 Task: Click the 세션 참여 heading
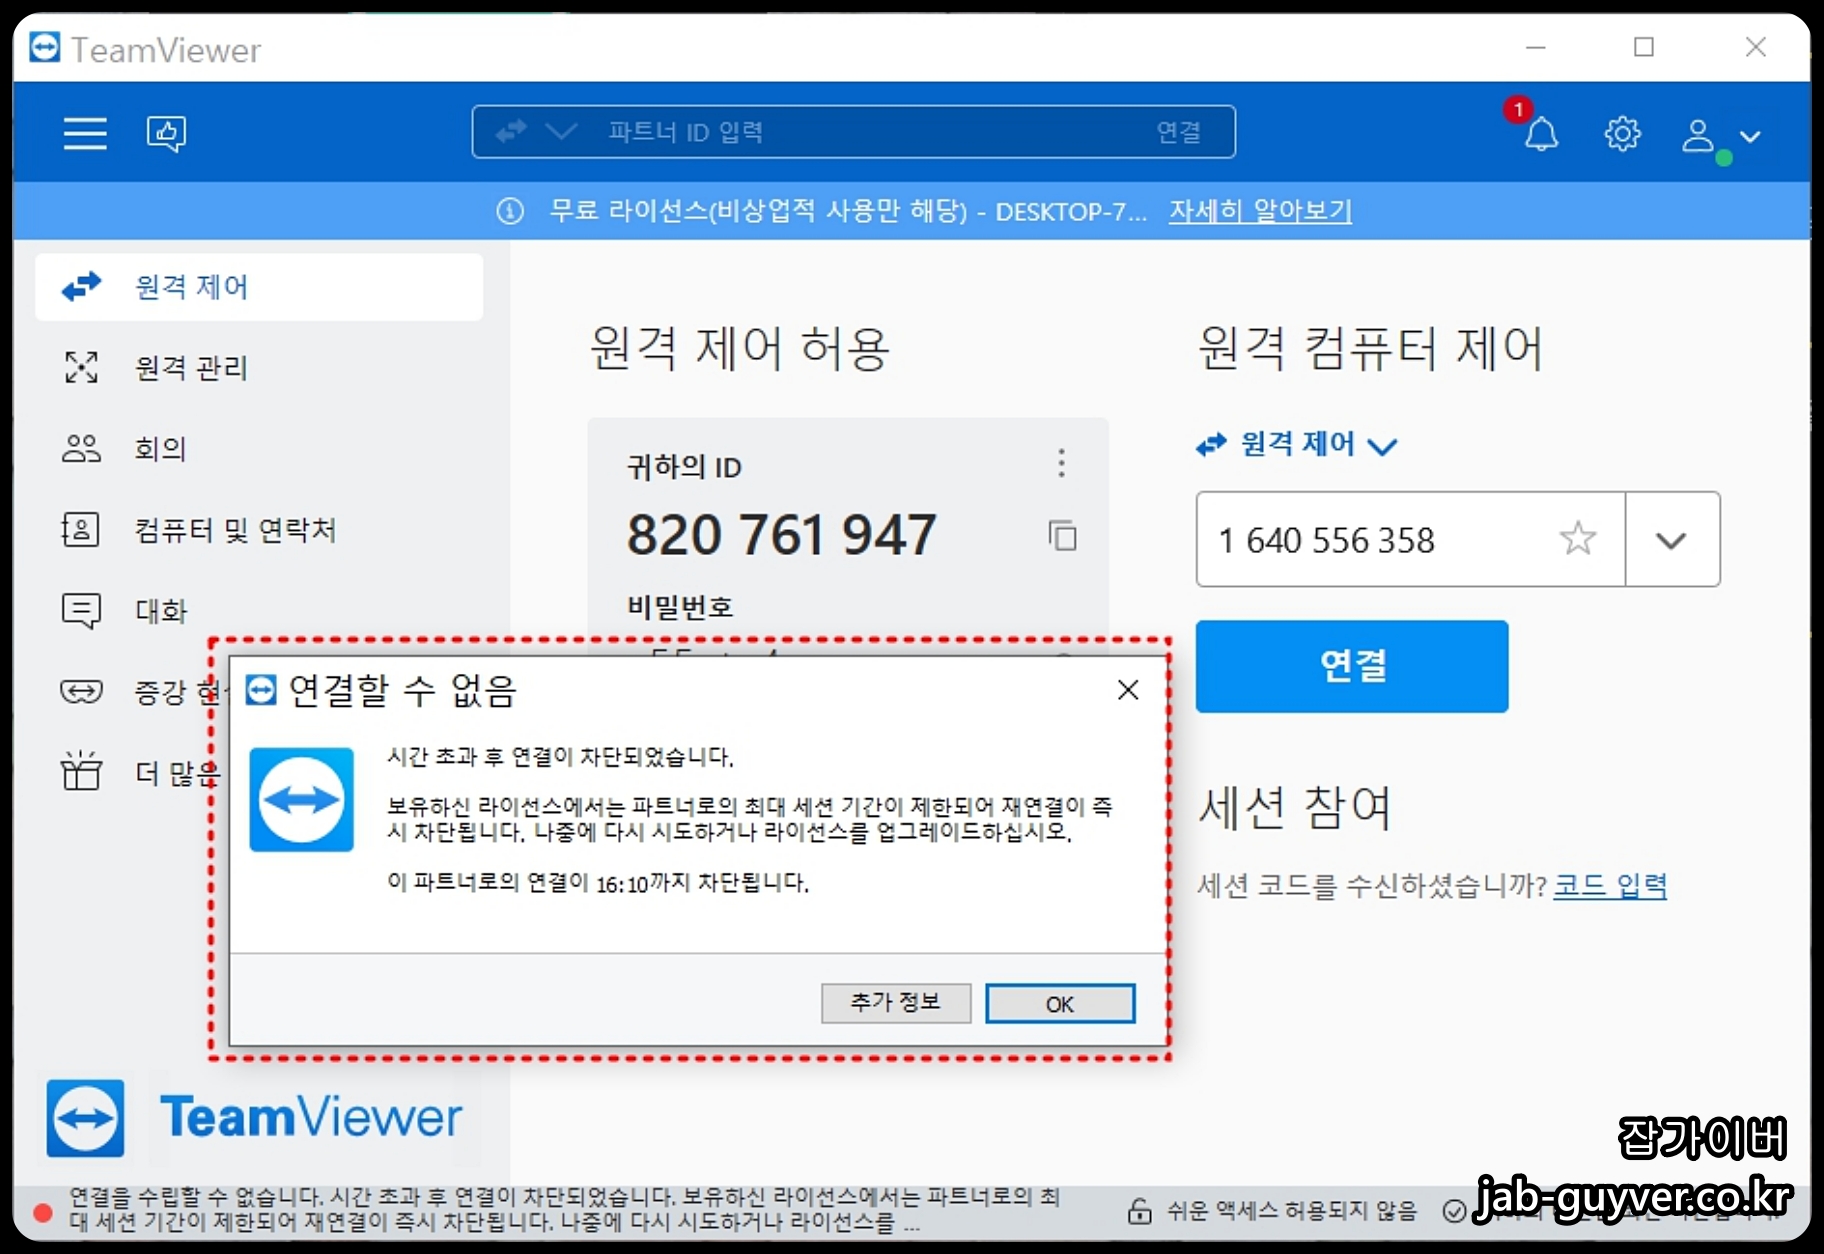[x=1295, y=807]
